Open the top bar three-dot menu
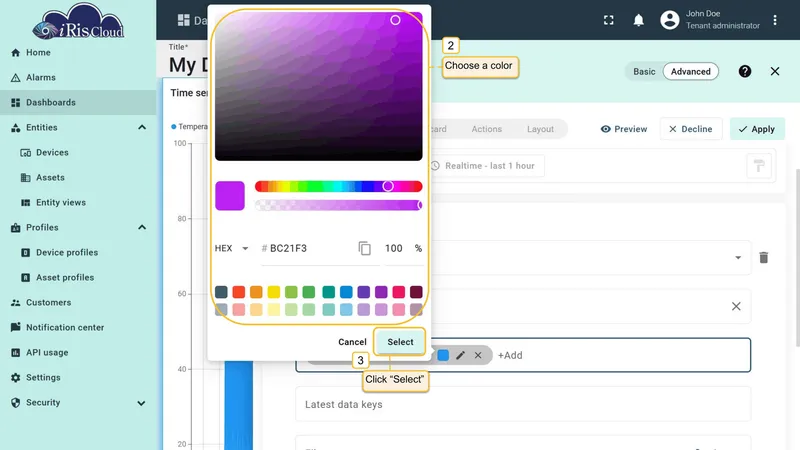 click(774, 20)
